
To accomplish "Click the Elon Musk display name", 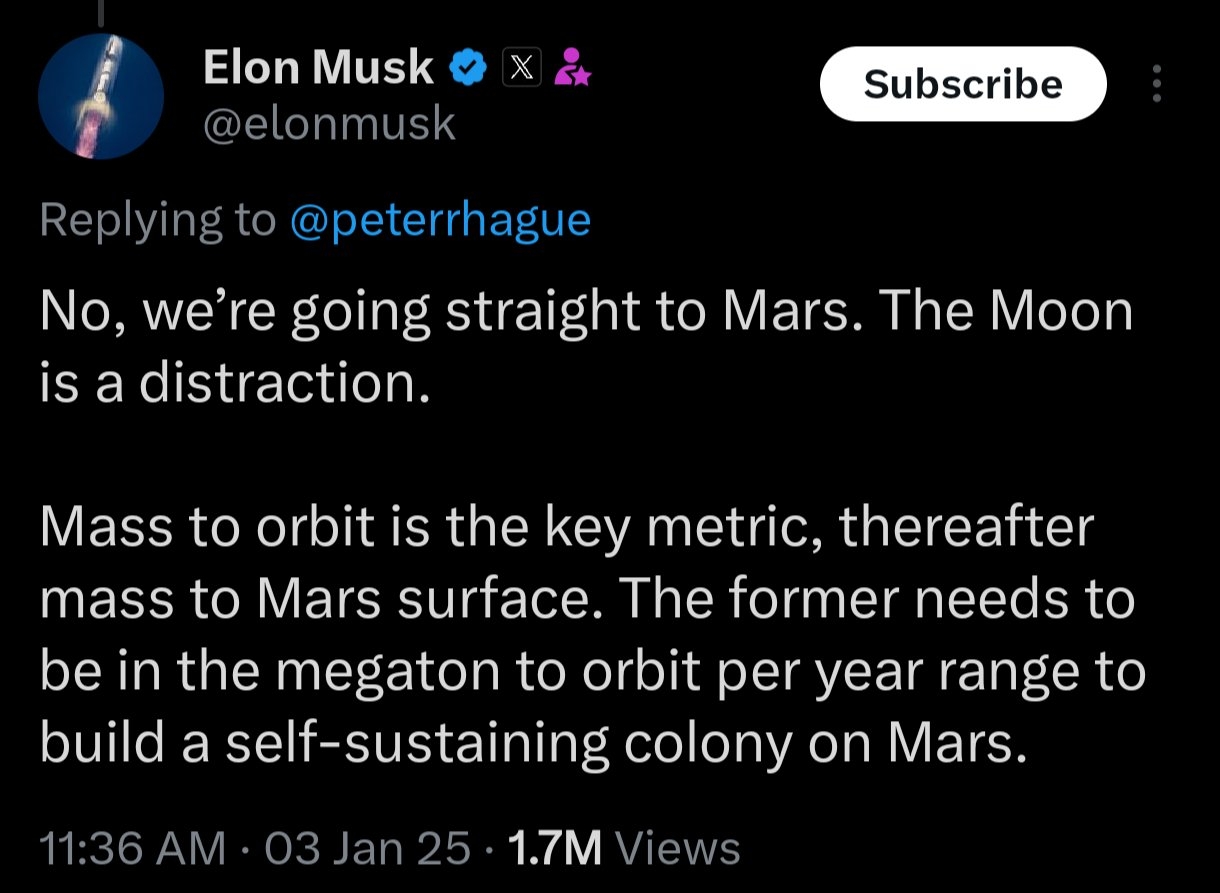I will pos(318,68).
